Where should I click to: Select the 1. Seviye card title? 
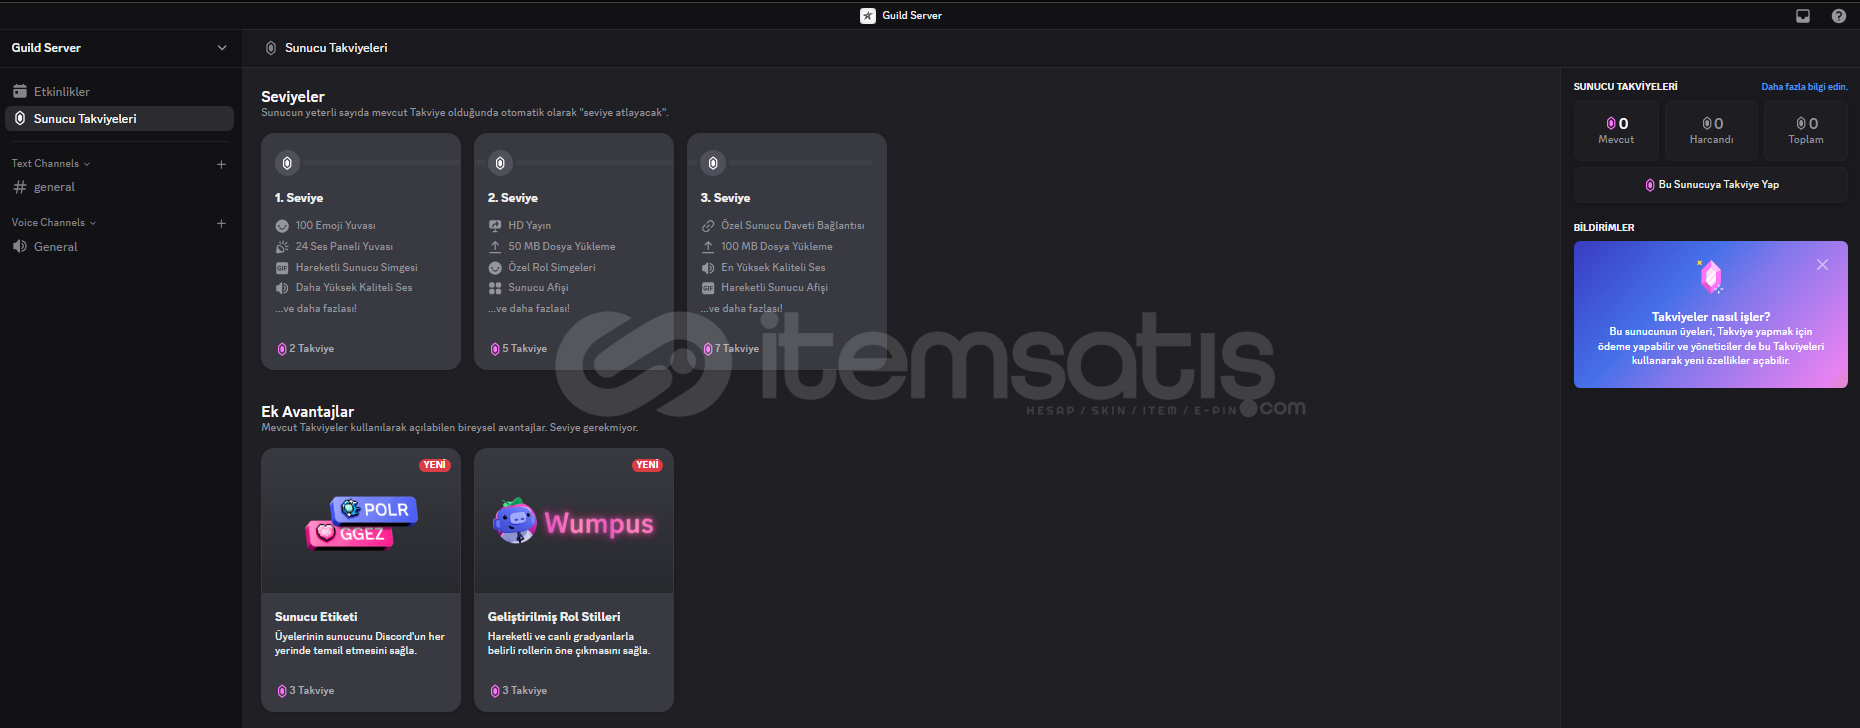(299, 198)
